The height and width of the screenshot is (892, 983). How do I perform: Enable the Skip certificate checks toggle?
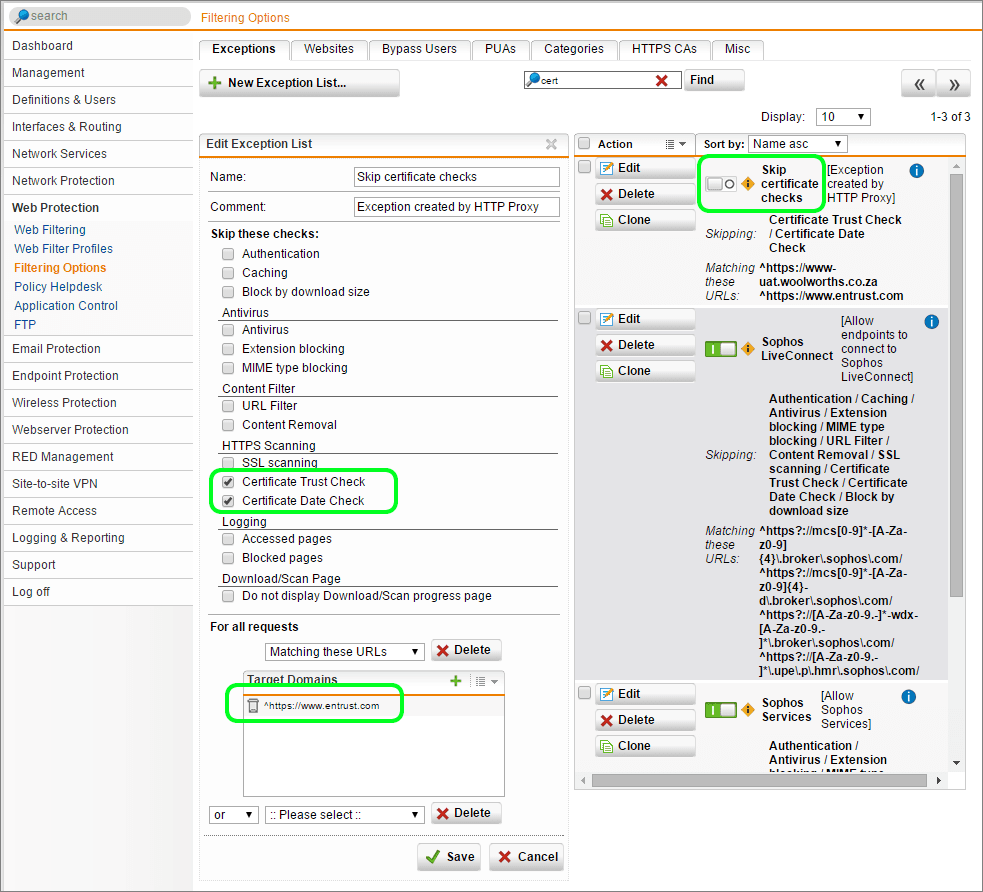720,184
